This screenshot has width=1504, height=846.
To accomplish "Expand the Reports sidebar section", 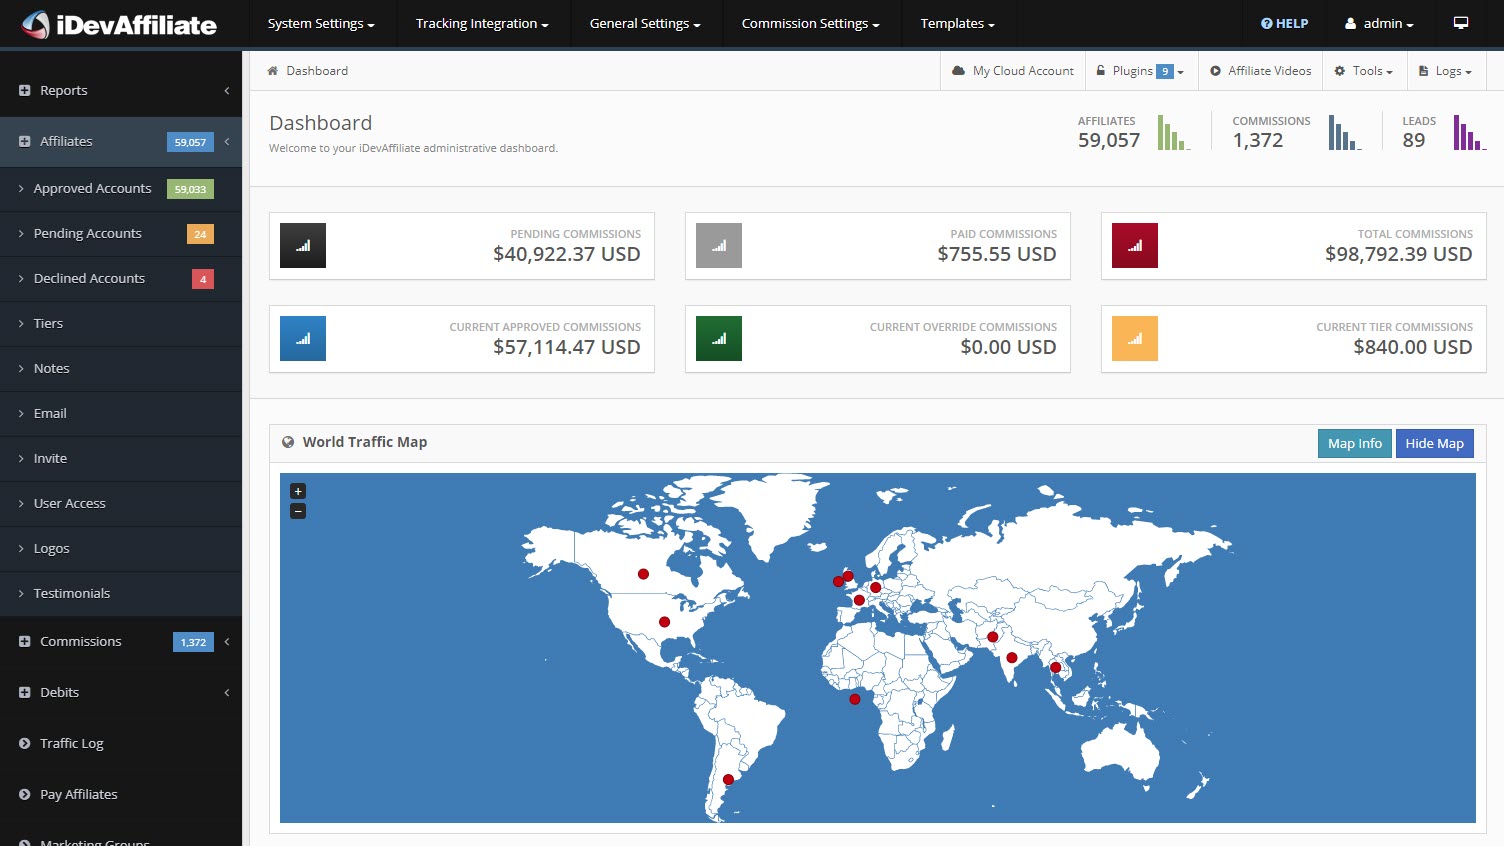I will [121, 91].
